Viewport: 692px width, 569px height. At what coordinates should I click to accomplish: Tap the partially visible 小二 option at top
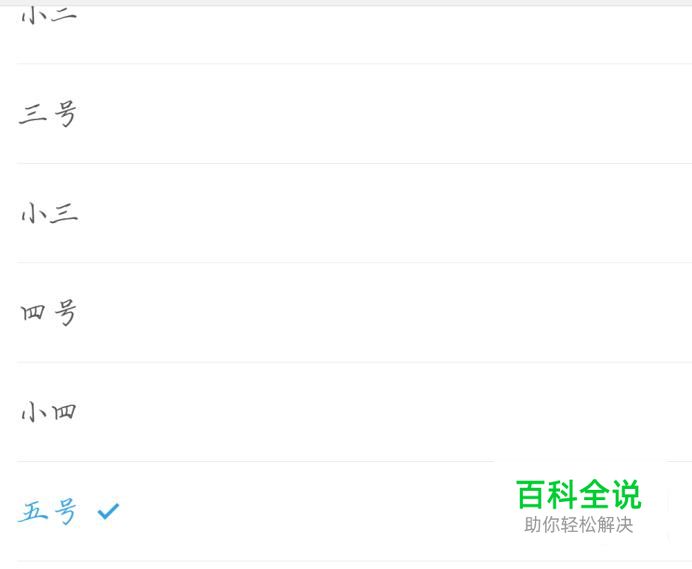(49, 15)
